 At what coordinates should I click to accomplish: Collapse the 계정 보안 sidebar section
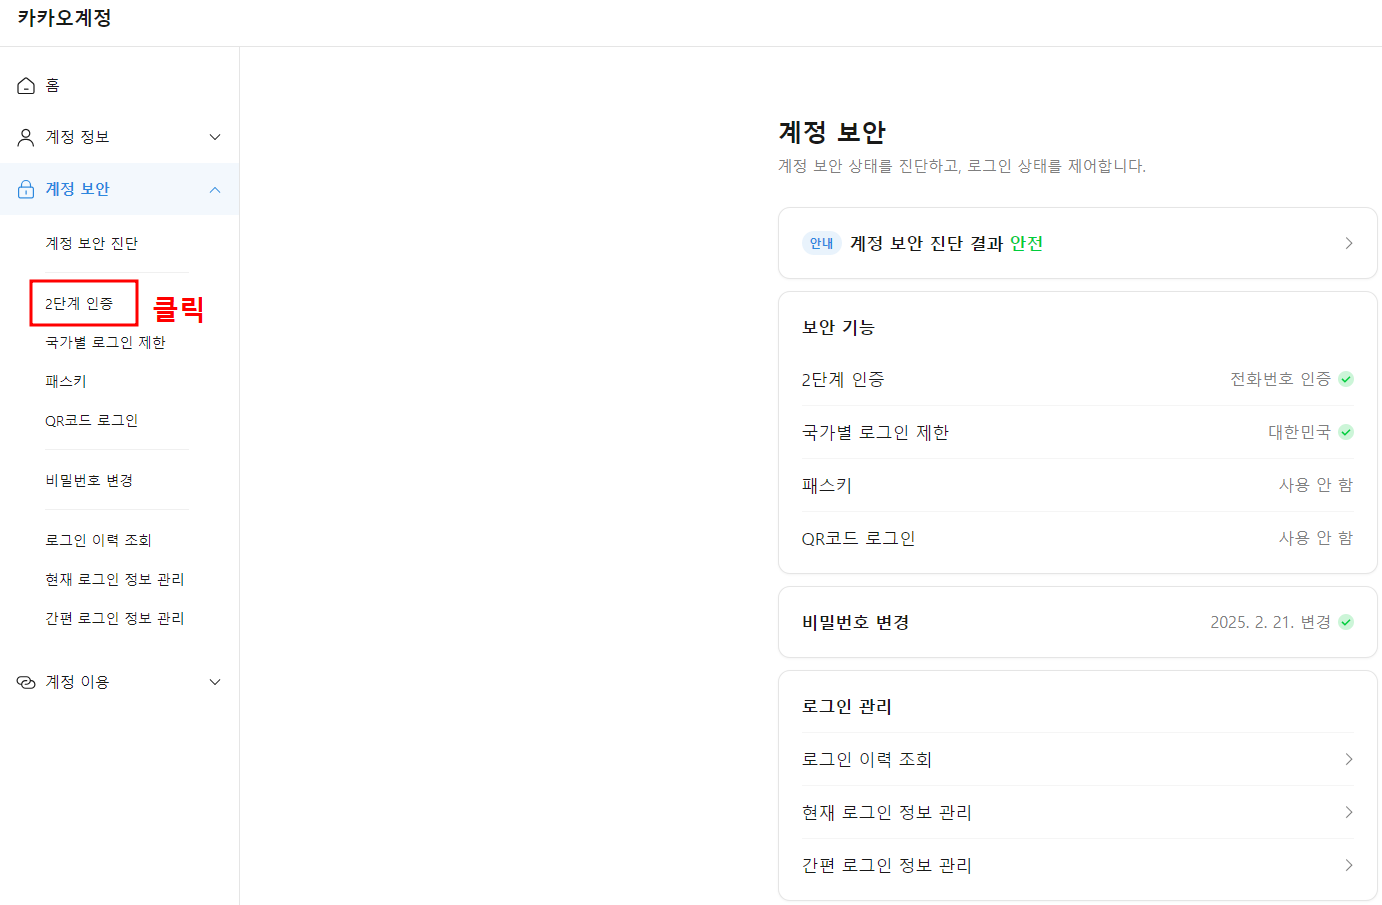tap(215, 190)
